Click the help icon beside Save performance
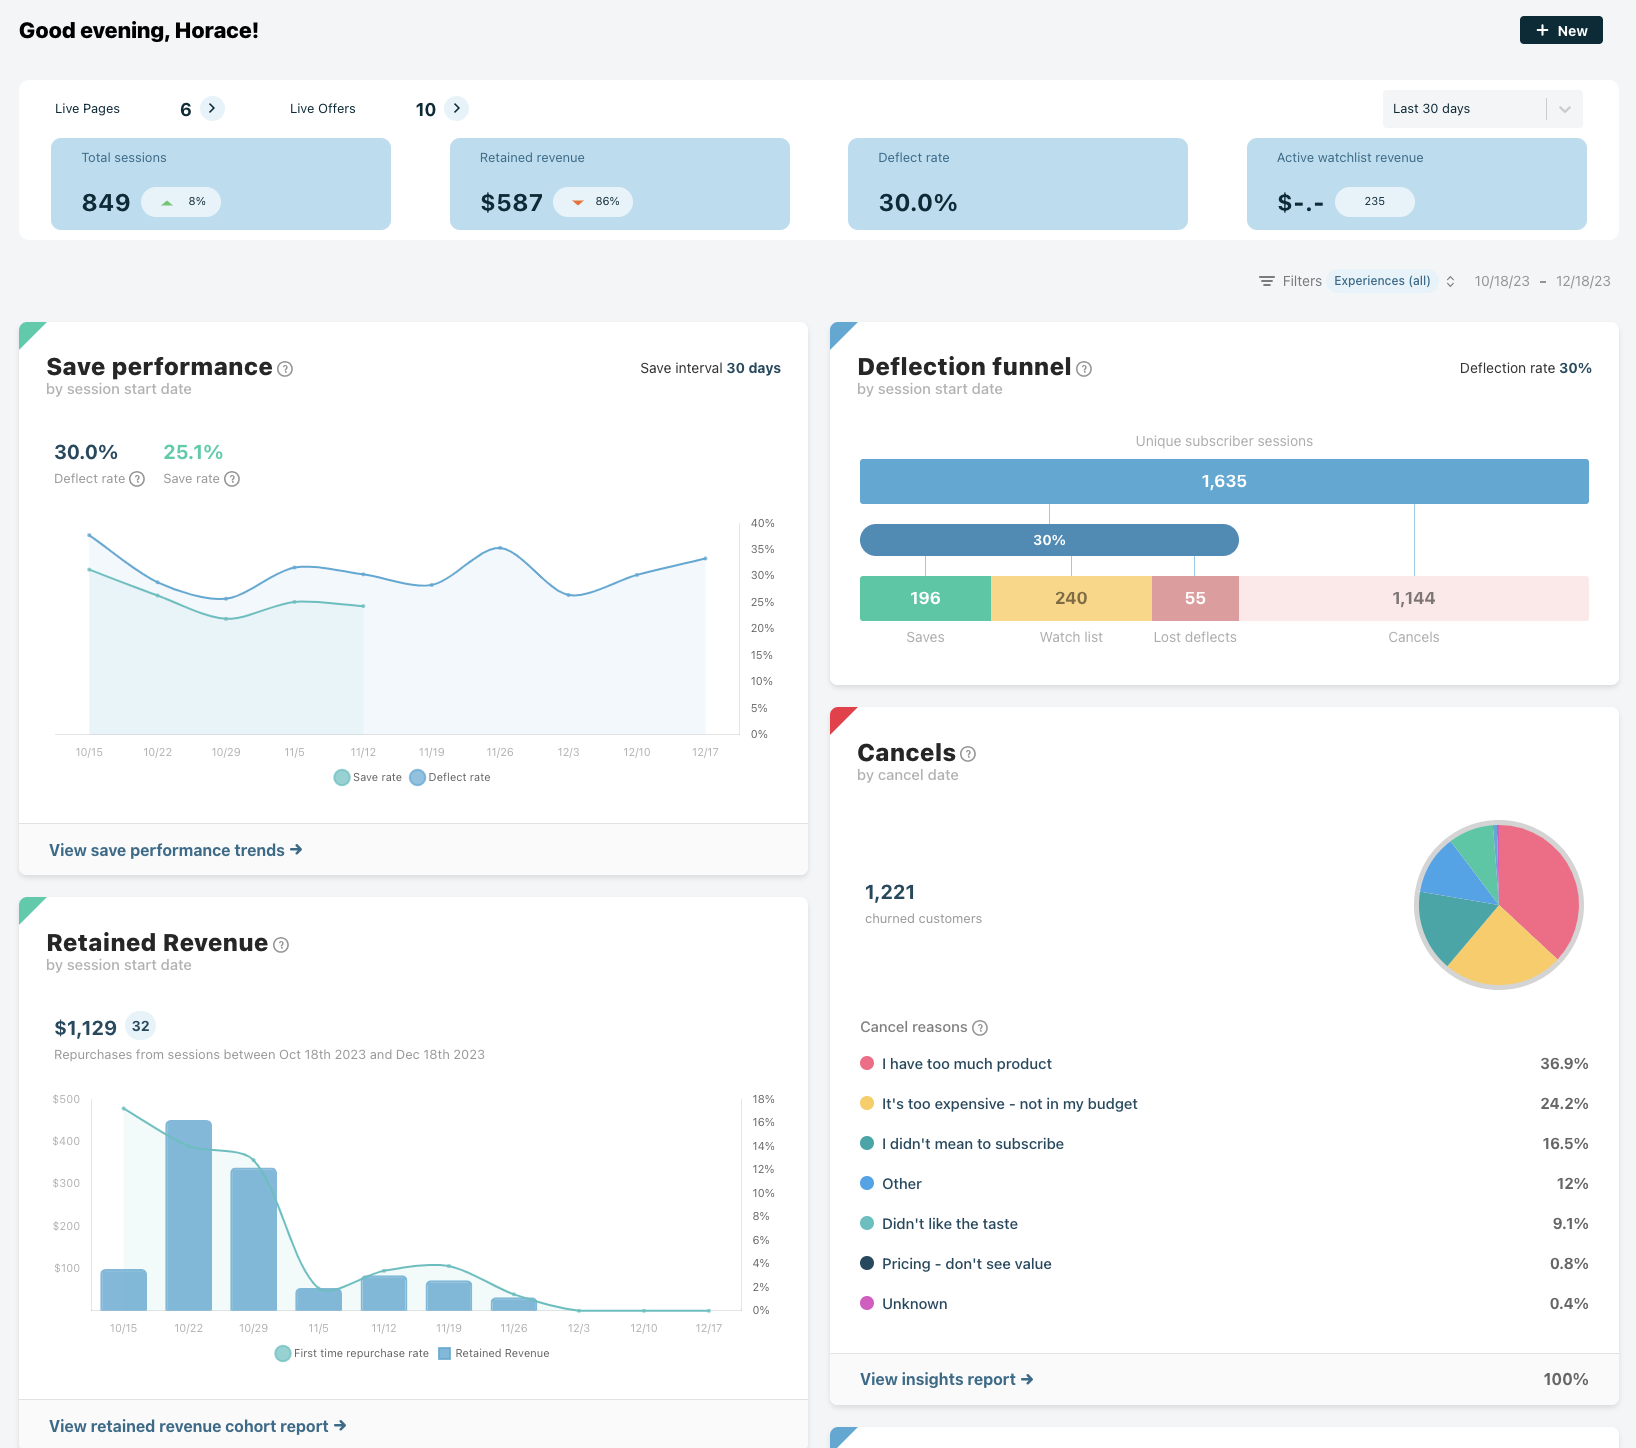The image size is (1636, 1448). 285,369
